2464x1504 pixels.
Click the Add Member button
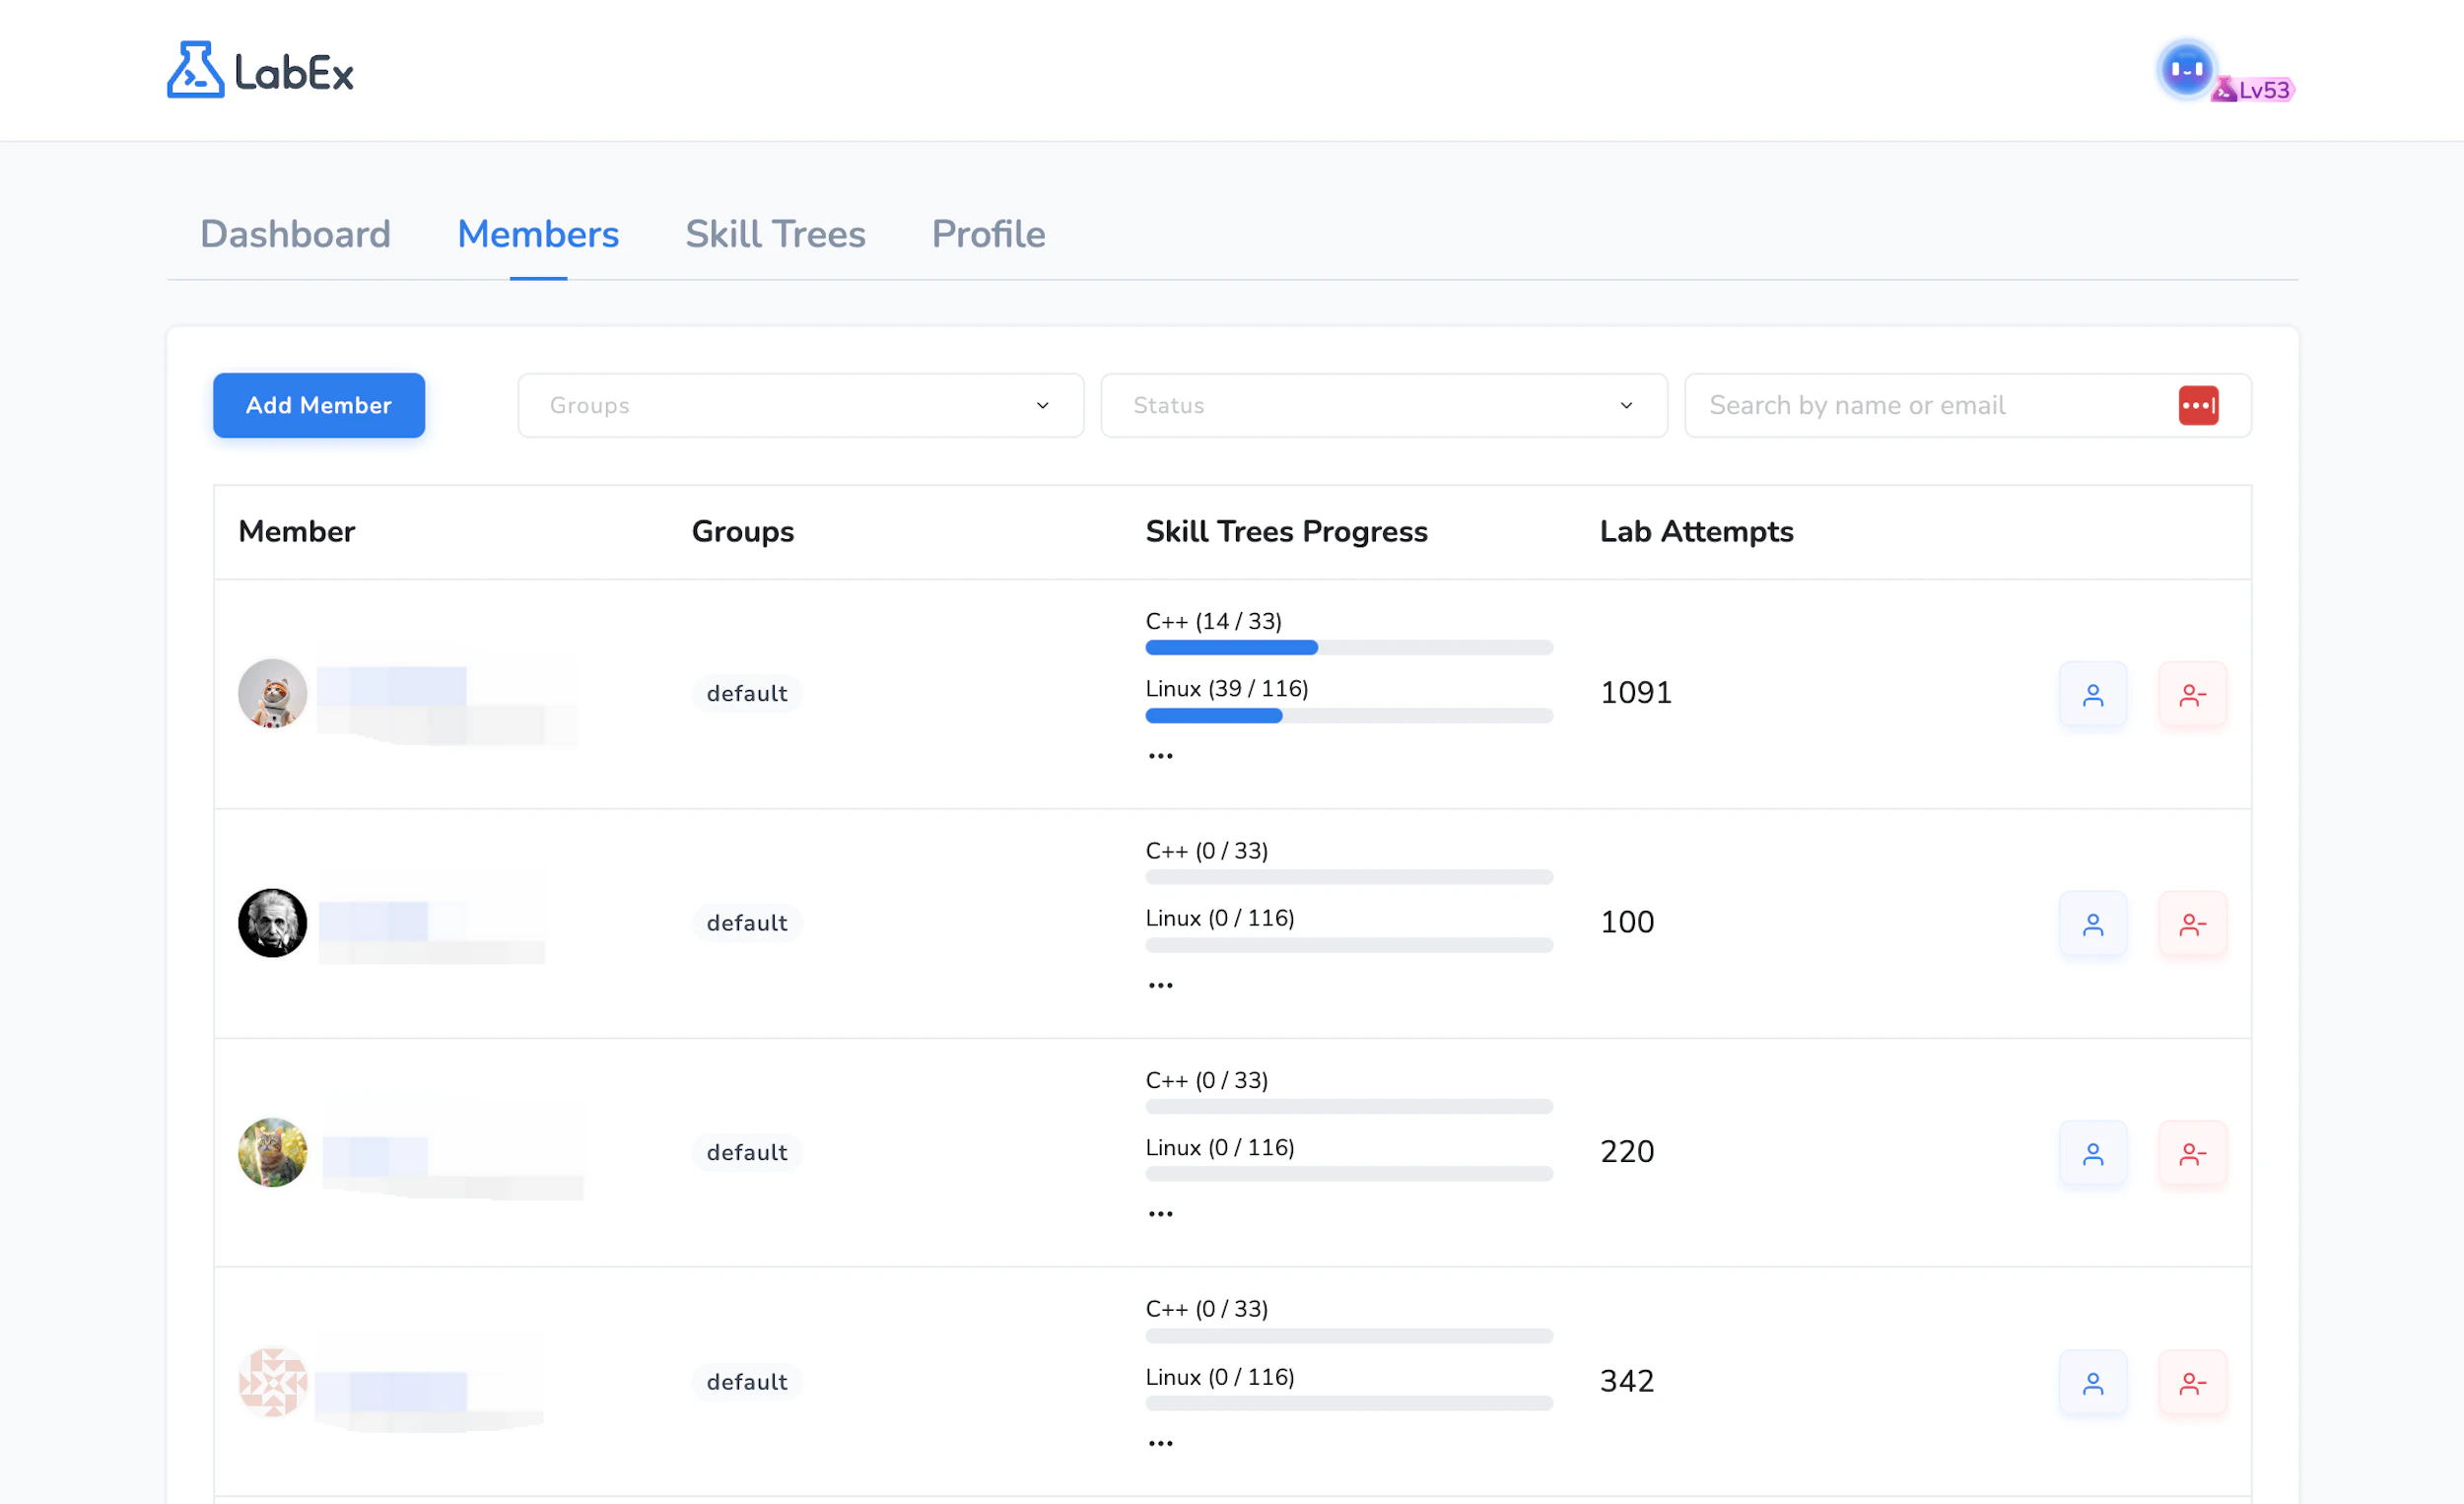point(318,405)
